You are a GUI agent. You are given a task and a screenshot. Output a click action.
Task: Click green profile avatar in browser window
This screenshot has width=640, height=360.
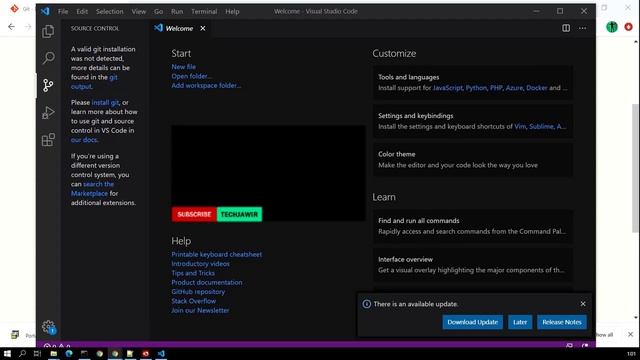point(612,27)
